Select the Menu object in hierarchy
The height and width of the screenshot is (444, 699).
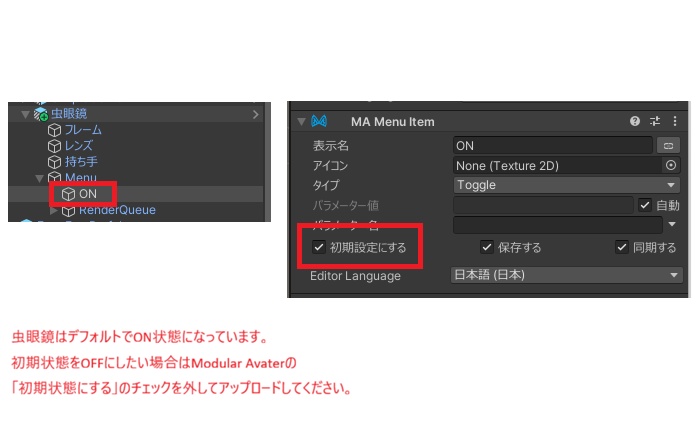(x=81, y=177)
